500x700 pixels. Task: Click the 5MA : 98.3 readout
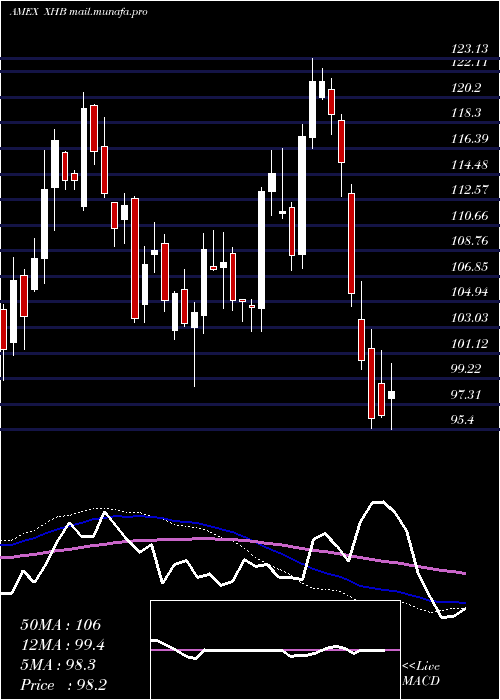click(58, 665)
